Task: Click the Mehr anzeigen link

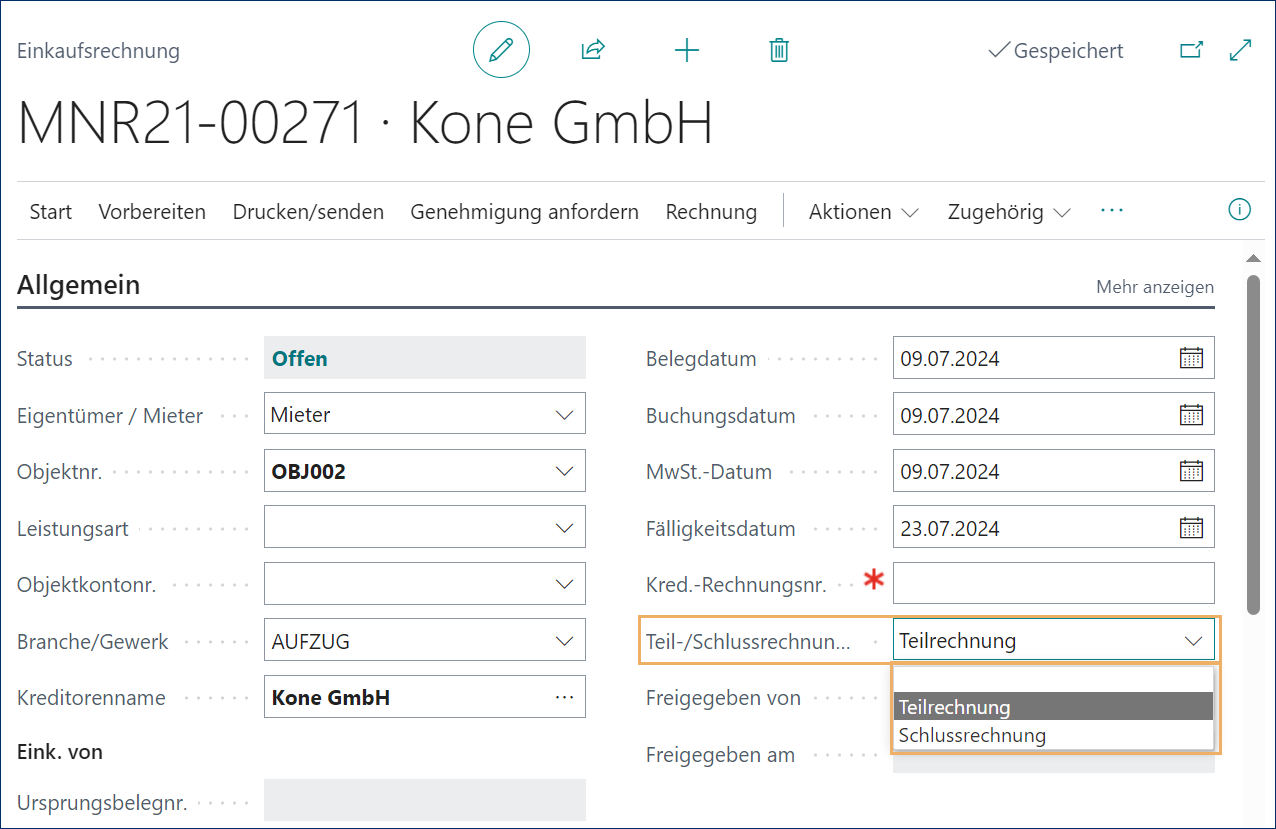Action: 1154,286
